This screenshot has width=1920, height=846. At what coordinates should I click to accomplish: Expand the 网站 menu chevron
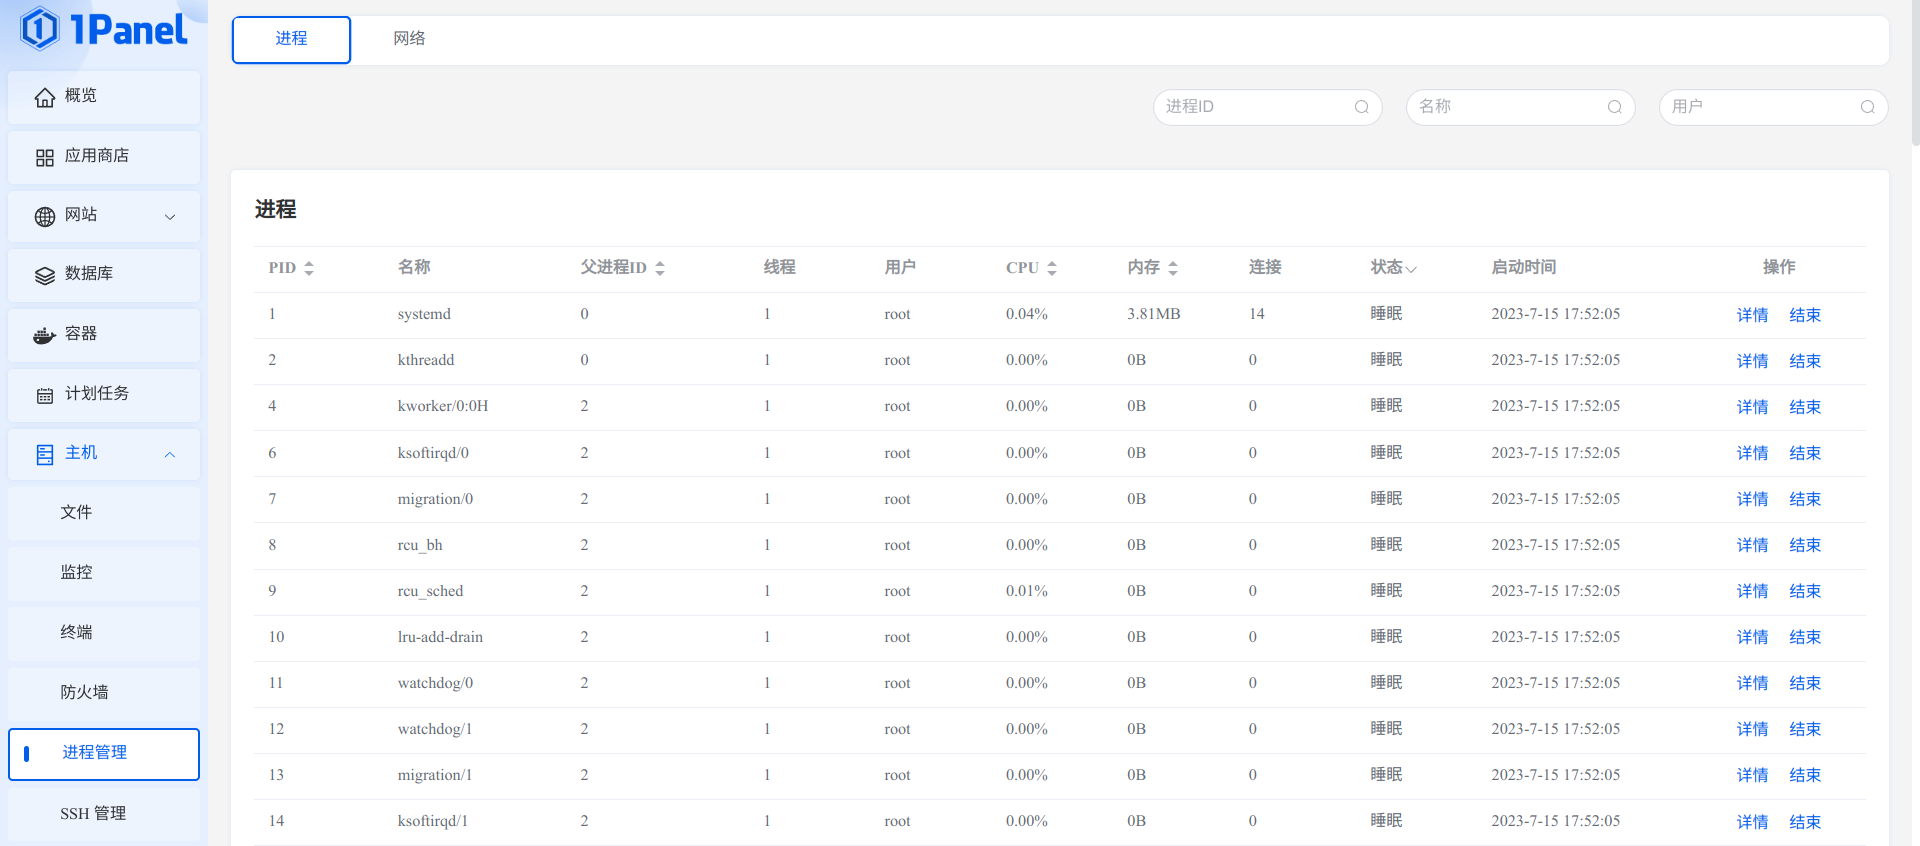[170, 216]
